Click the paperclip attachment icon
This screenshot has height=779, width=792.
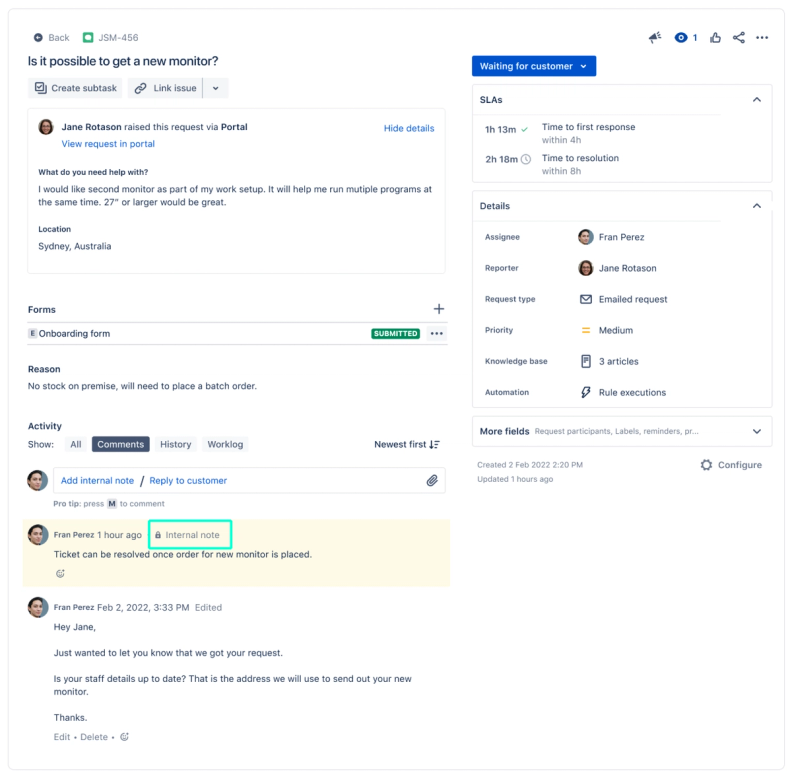click(432, 480)
